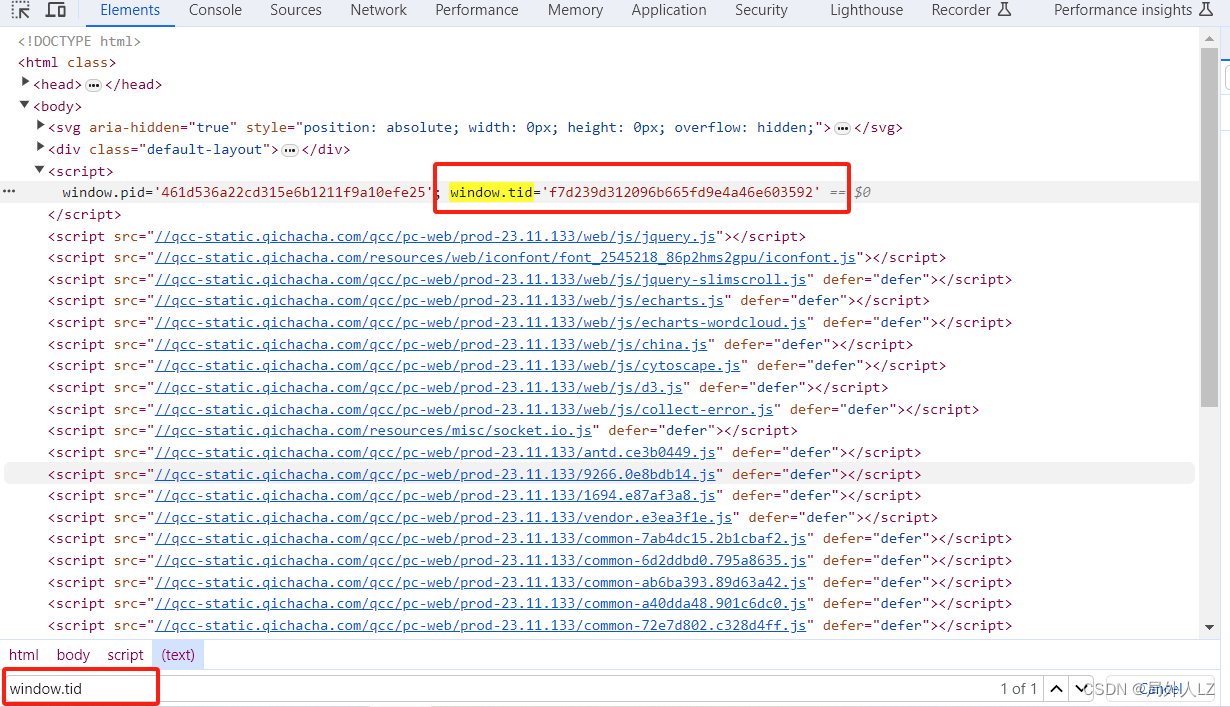1230x707 pixels.
Task: Cancel the DOM search
Action: tap(1160, 689)
